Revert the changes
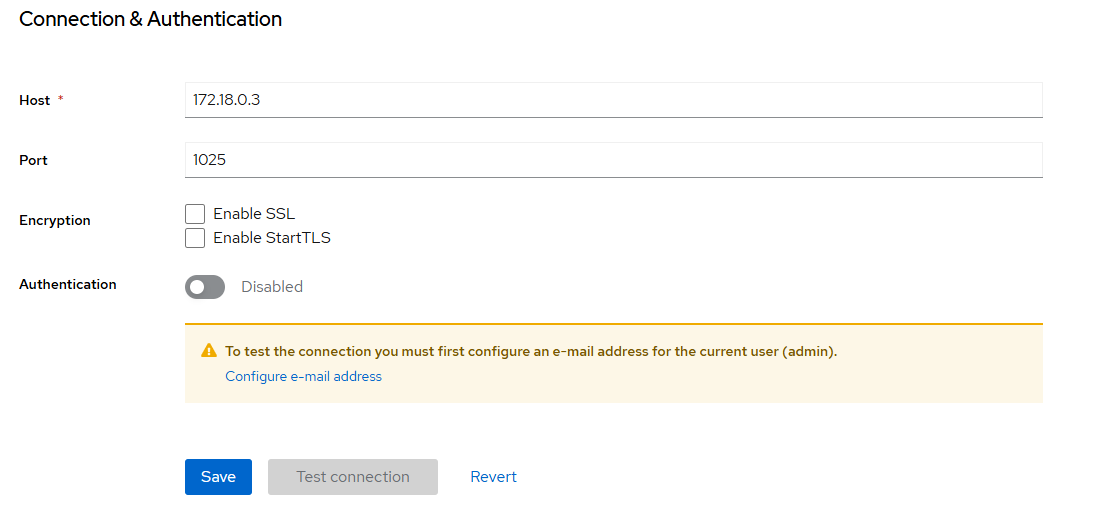The width and height of the screenshot is (1097, 512). pyautogui.click(x=493, y=477)
